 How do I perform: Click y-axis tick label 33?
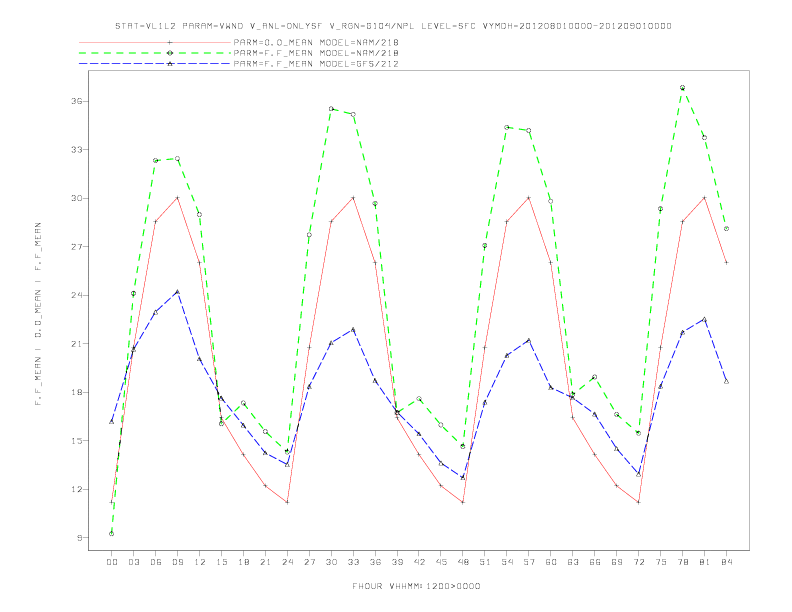[x=77, y=149]
